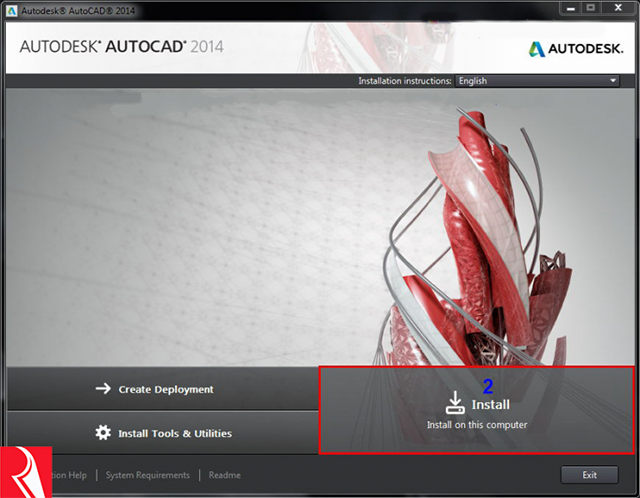Click the Install download icon
The height and width of the screenshot is (498, 640).
click(454, 403)
